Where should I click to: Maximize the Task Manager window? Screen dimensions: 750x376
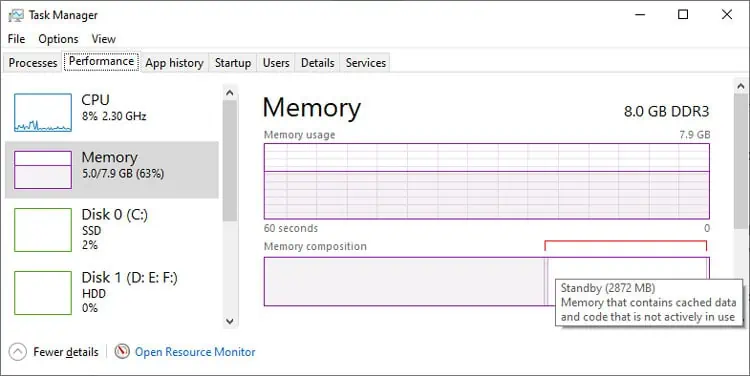(x=683, y=15)
